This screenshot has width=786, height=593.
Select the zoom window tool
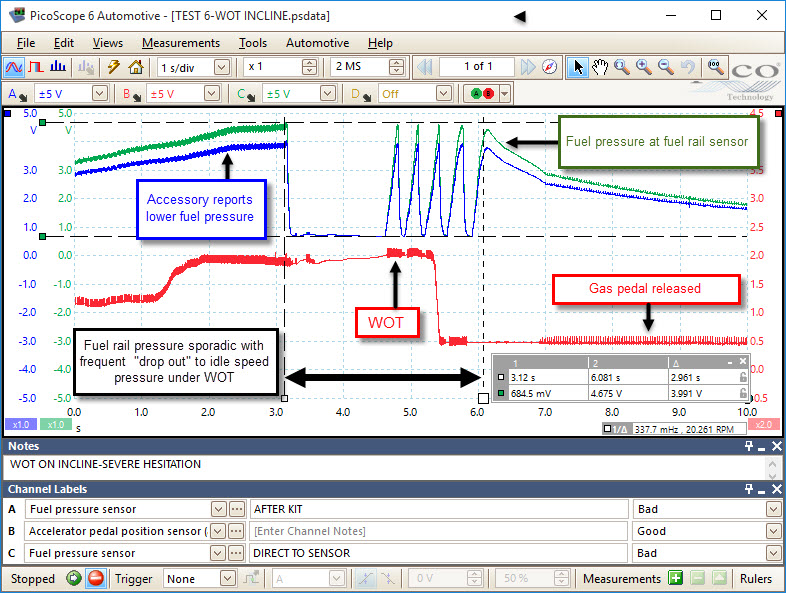622,67
